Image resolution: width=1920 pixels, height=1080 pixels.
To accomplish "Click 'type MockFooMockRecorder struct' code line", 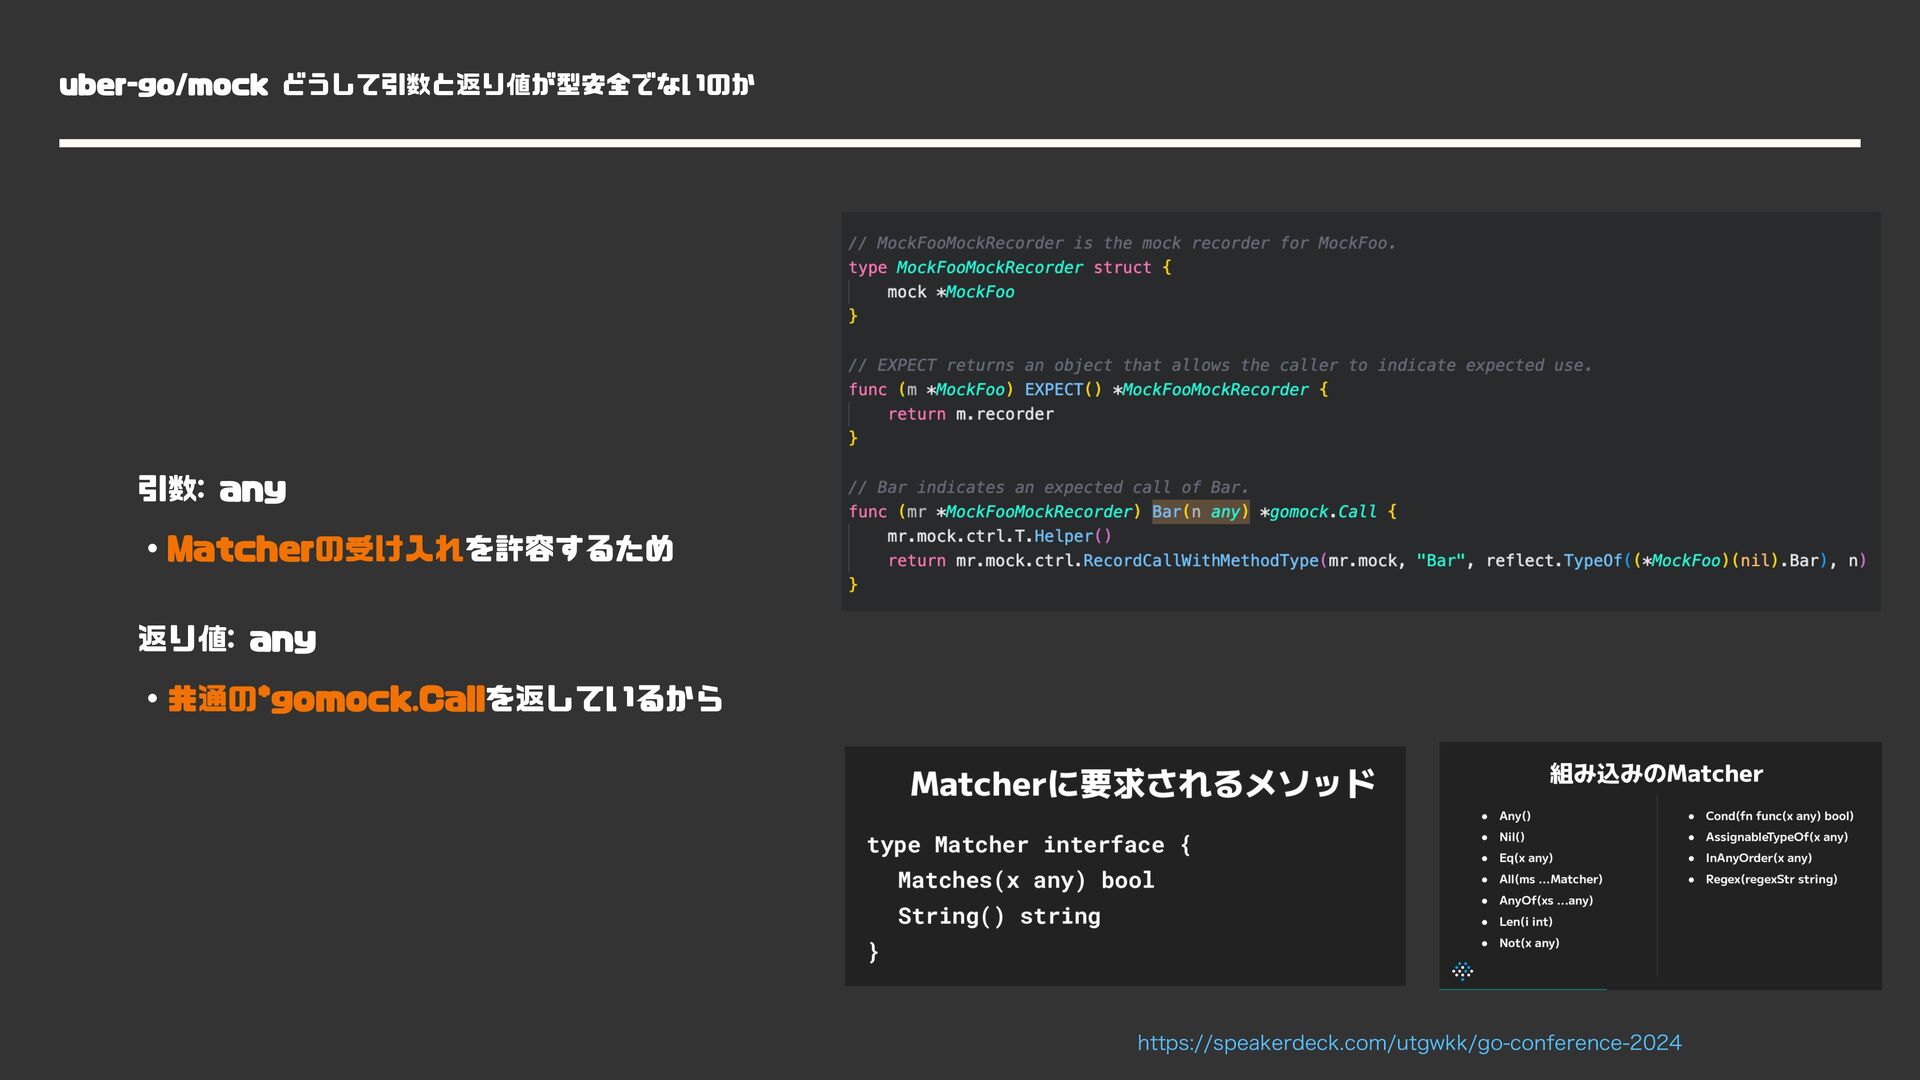I will [1010, 268].
